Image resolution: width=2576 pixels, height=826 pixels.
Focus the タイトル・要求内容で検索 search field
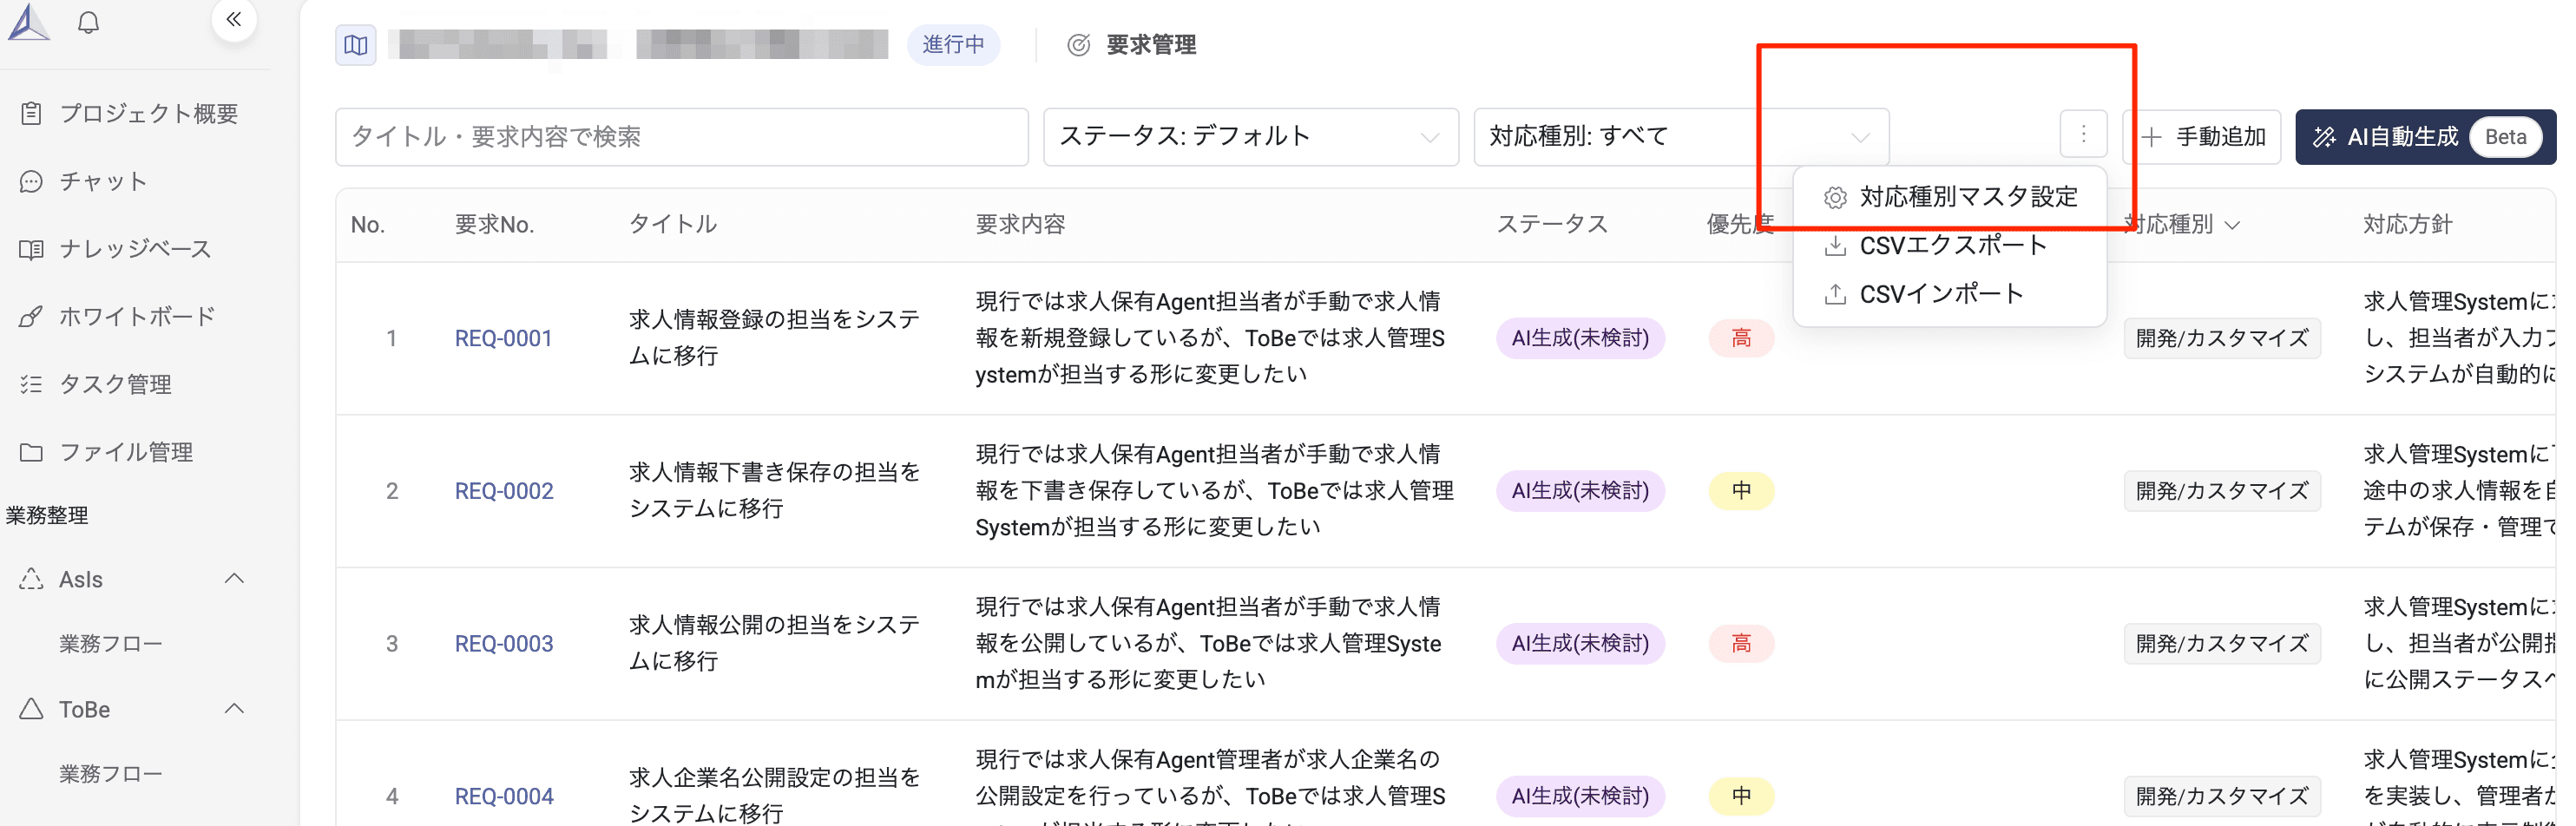pos(681,137)
